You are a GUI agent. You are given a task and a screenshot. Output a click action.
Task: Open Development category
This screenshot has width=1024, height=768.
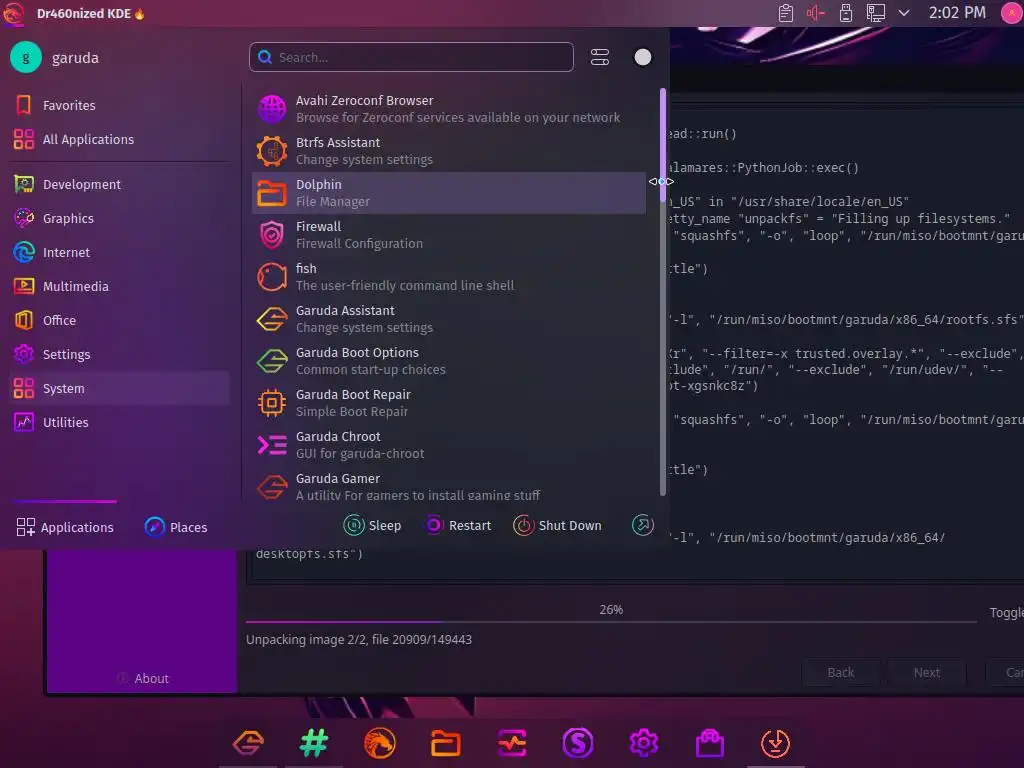(120, 184)
